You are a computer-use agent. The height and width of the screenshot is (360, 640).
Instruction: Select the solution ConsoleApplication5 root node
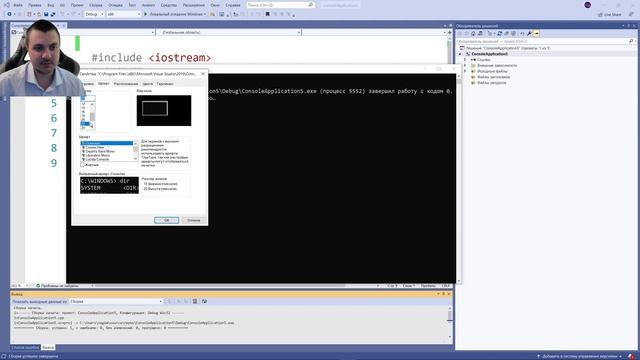508,48
